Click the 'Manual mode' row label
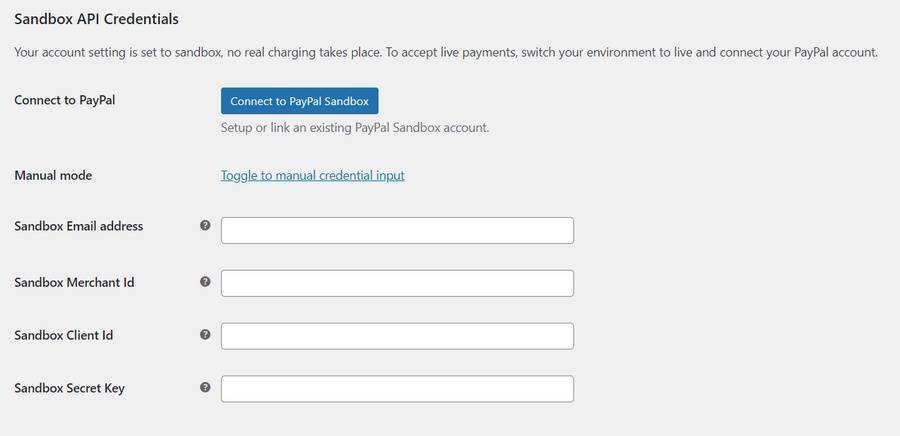Viewport: 900px width, 436px height. [53, 175]
